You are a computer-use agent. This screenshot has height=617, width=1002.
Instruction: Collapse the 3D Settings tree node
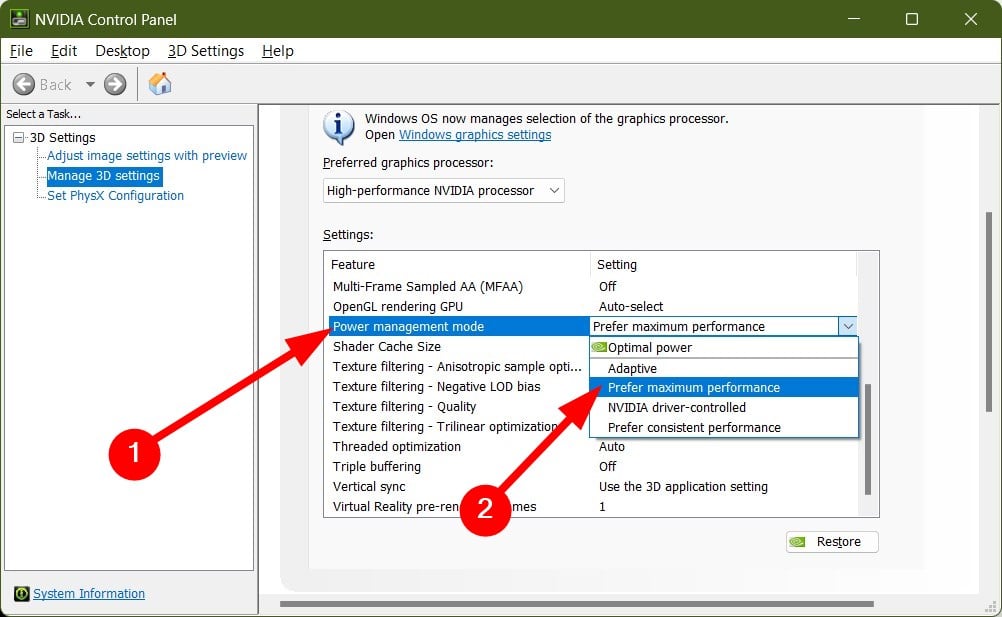(19, 137)
